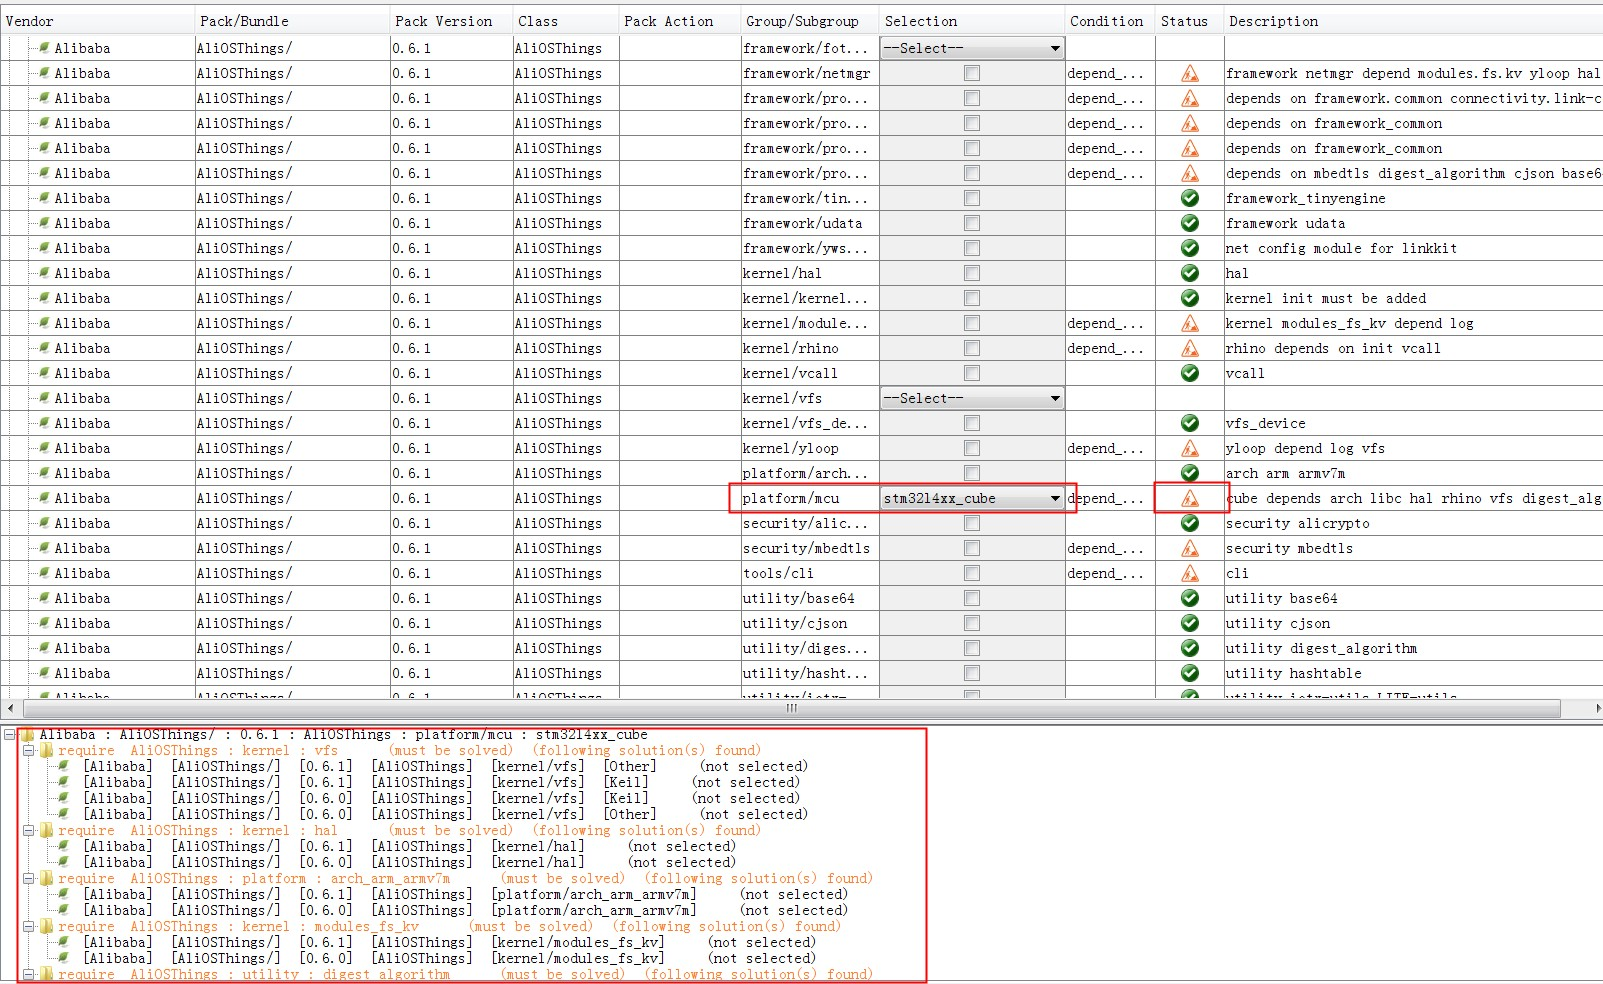Check the tools/cli selection checkbox
Image resolution: width=1603 pixels, height=984 pixels.
tap(972, 573)
